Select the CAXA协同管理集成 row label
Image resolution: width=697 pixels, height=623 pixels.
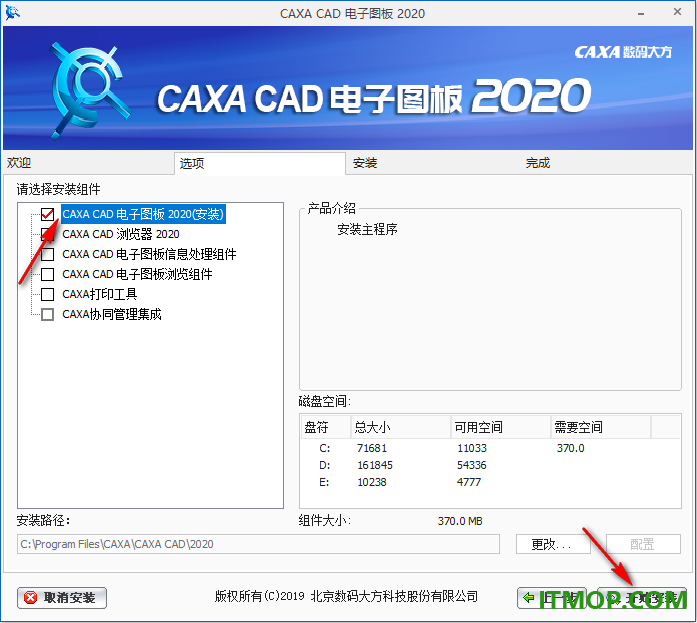(112, 315)
